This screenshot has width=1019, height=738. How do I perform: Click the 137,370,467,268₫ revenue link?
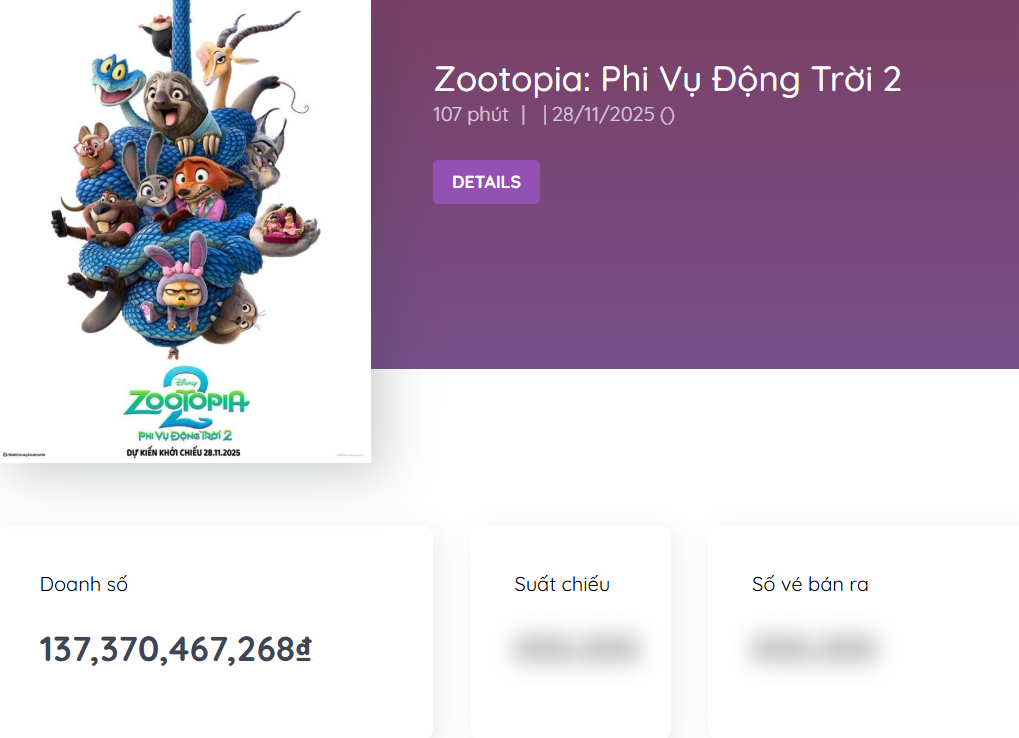pos(174,648)
